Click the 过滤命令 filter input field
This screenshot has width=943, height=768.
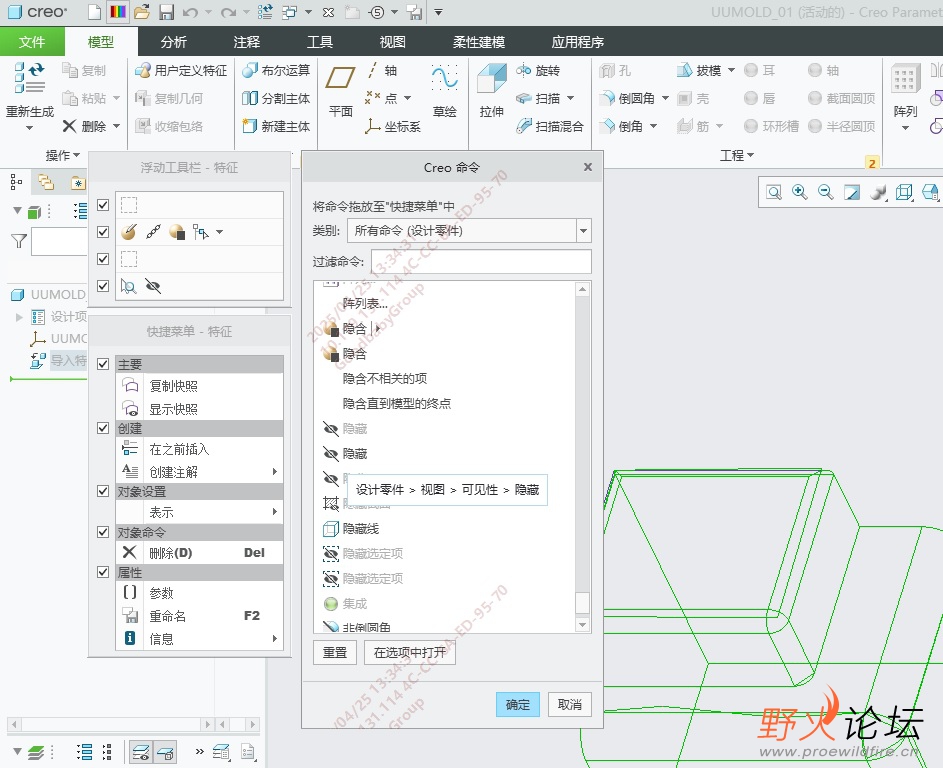point(481,262)
